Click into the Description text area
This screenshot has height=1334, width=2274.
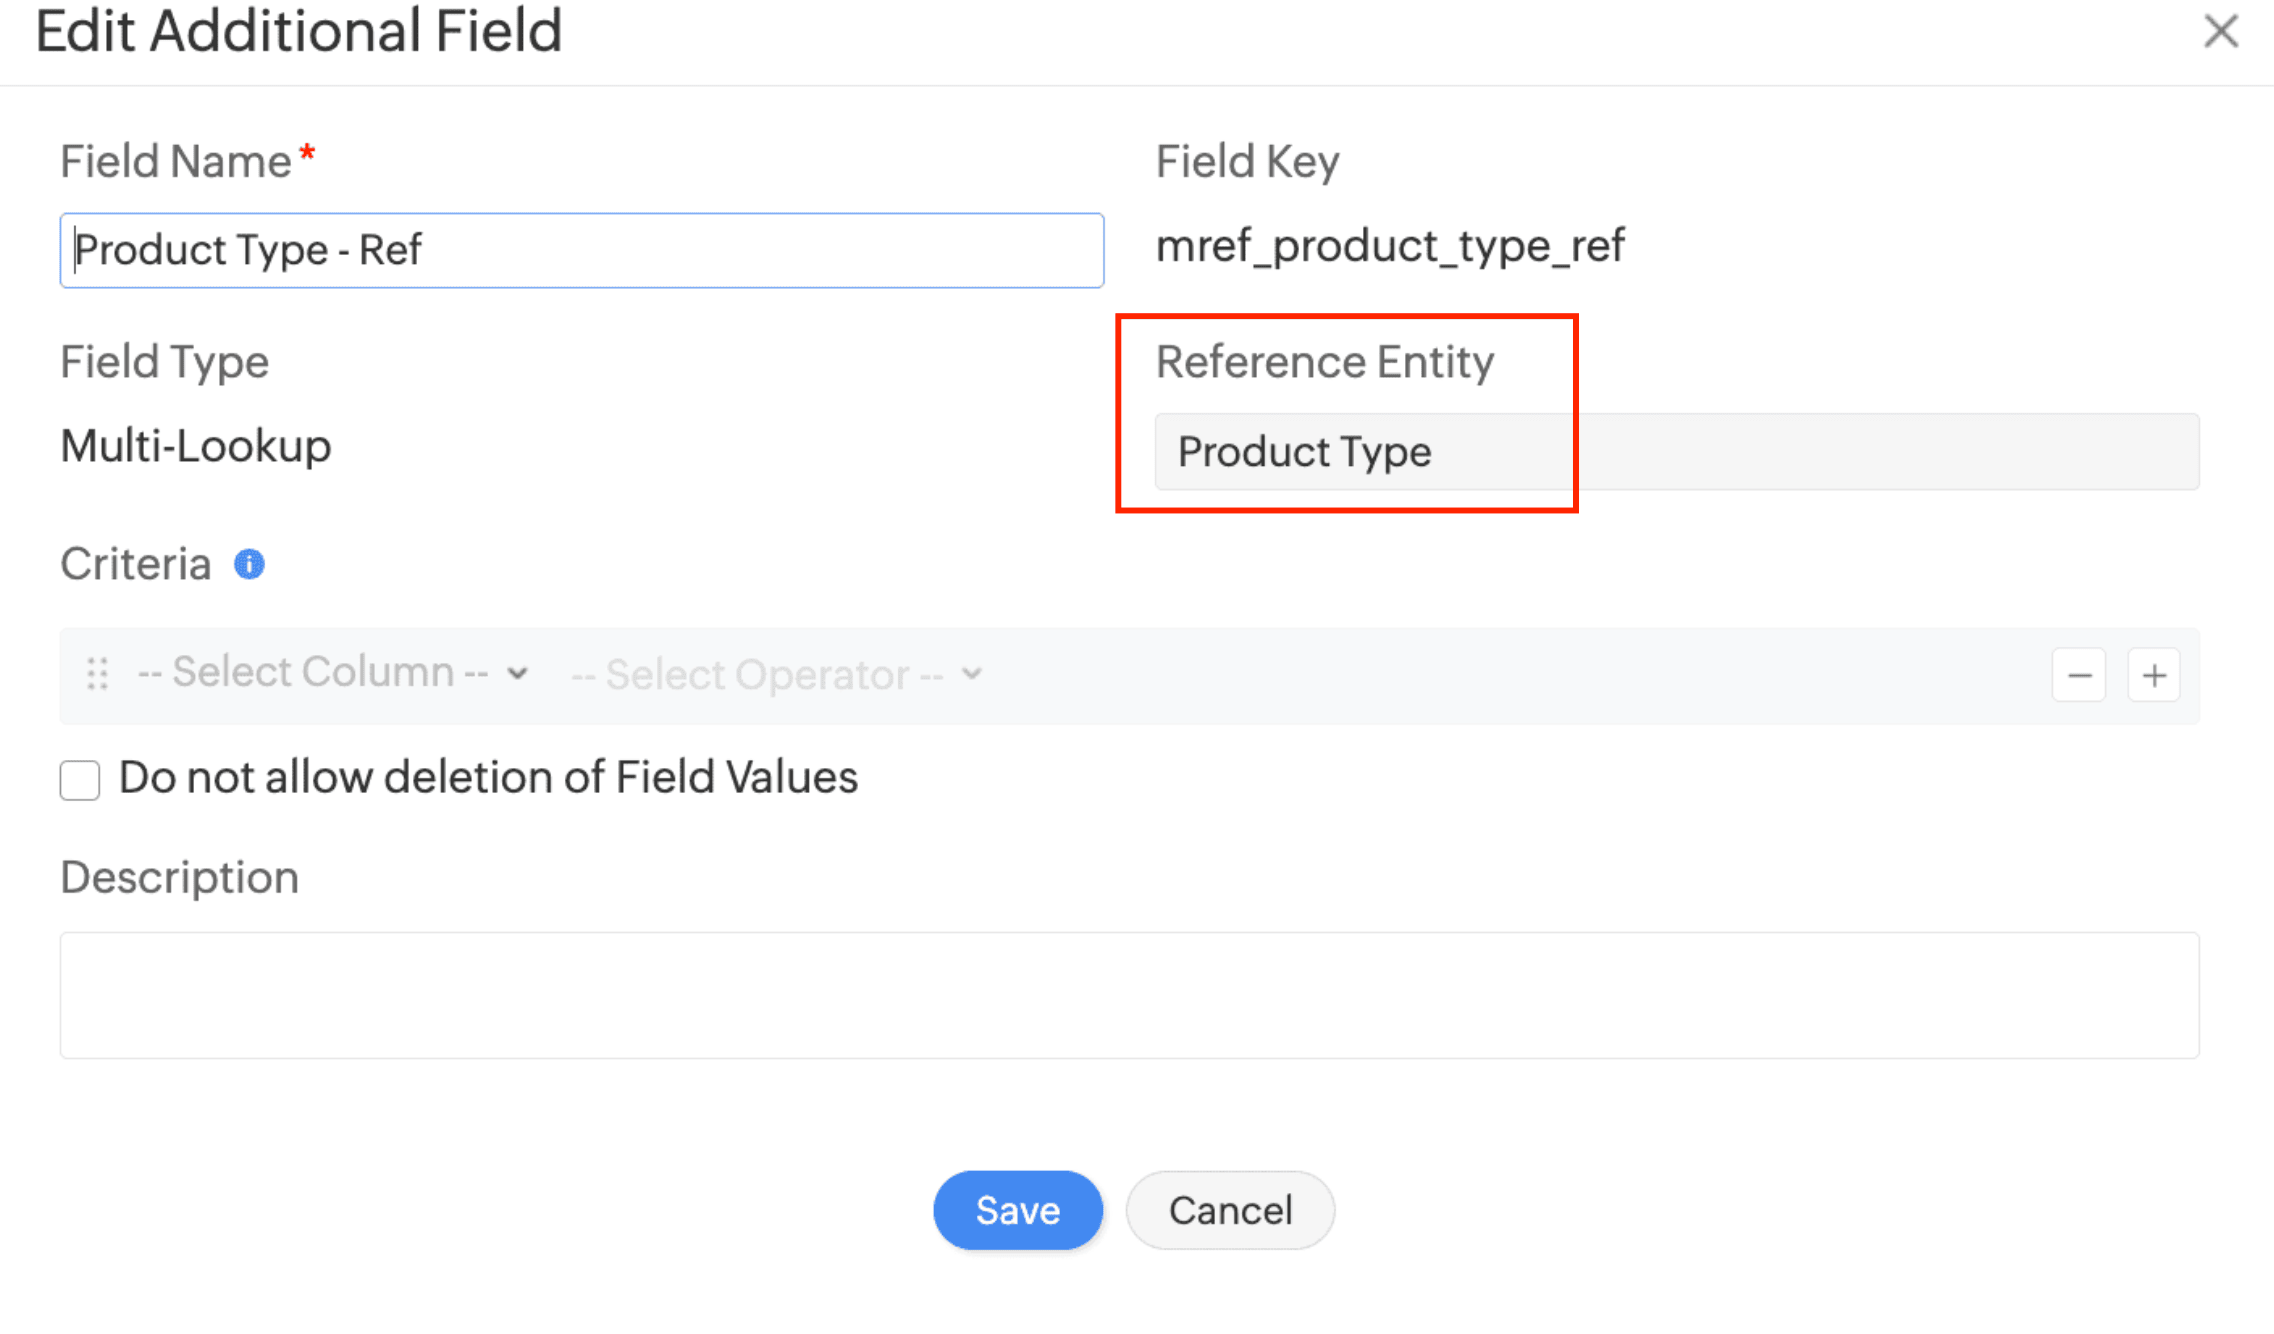(x=1129, y=995)
